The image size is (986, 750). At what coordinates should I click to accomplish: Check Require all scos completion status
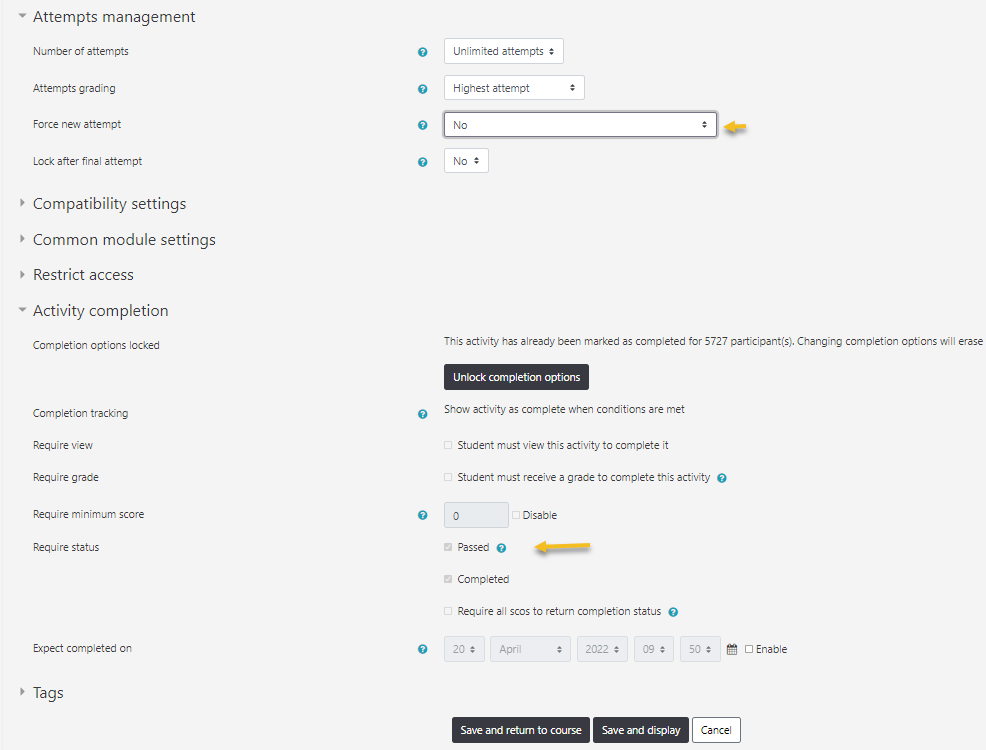coord(448,611)
